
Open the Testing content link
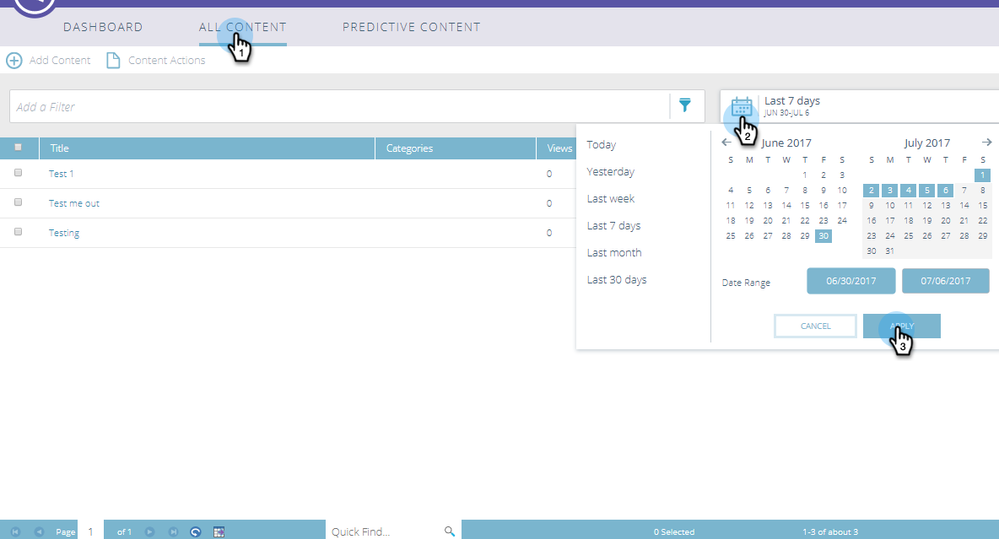pos(64,233)
